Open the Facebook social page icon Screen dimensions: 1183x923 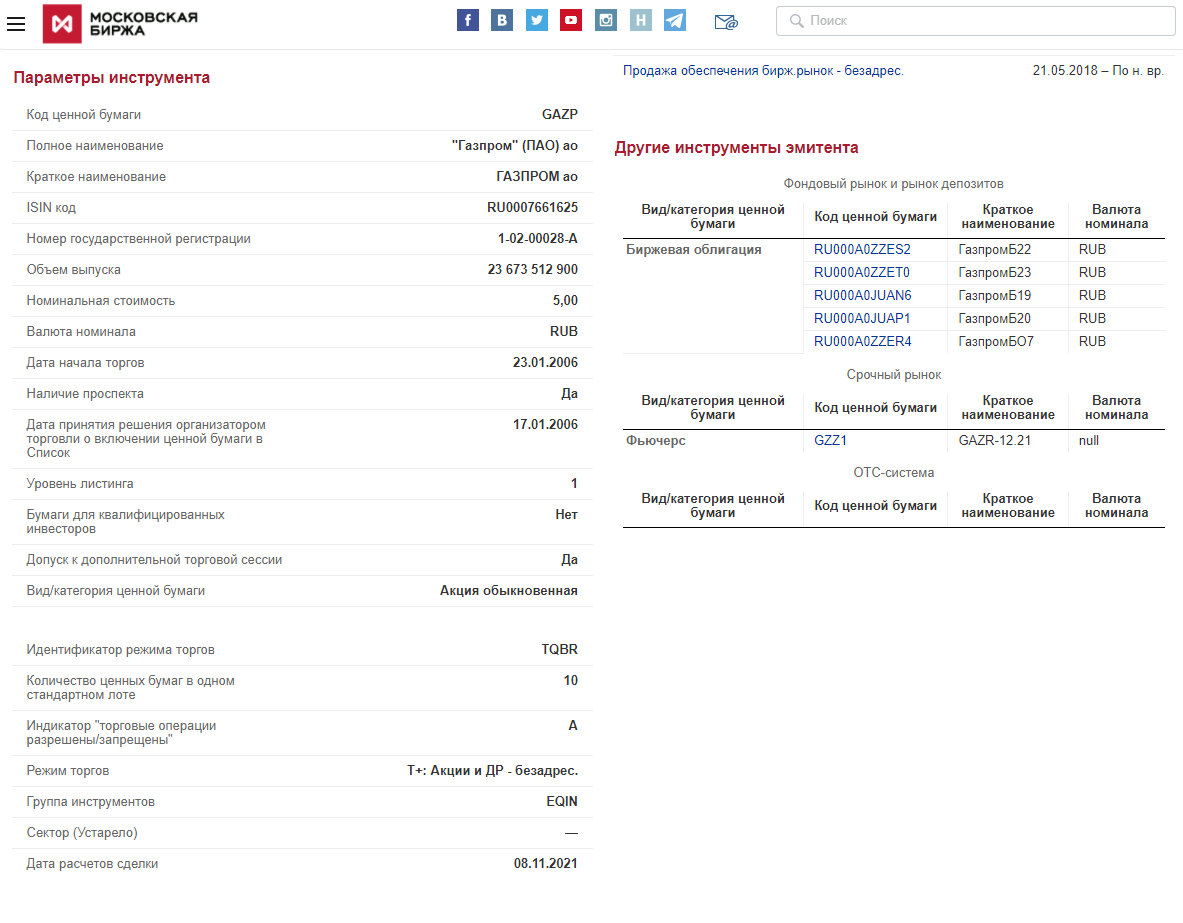coord(468,20)
